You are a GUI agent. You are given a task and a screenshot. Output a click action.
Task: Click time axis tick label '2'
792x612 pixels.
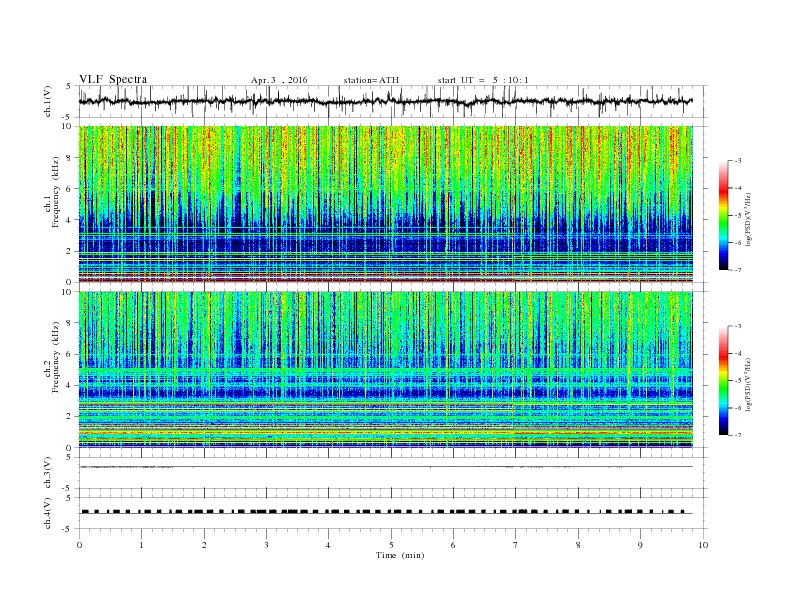pyautogui.click(x=204, y=545)
